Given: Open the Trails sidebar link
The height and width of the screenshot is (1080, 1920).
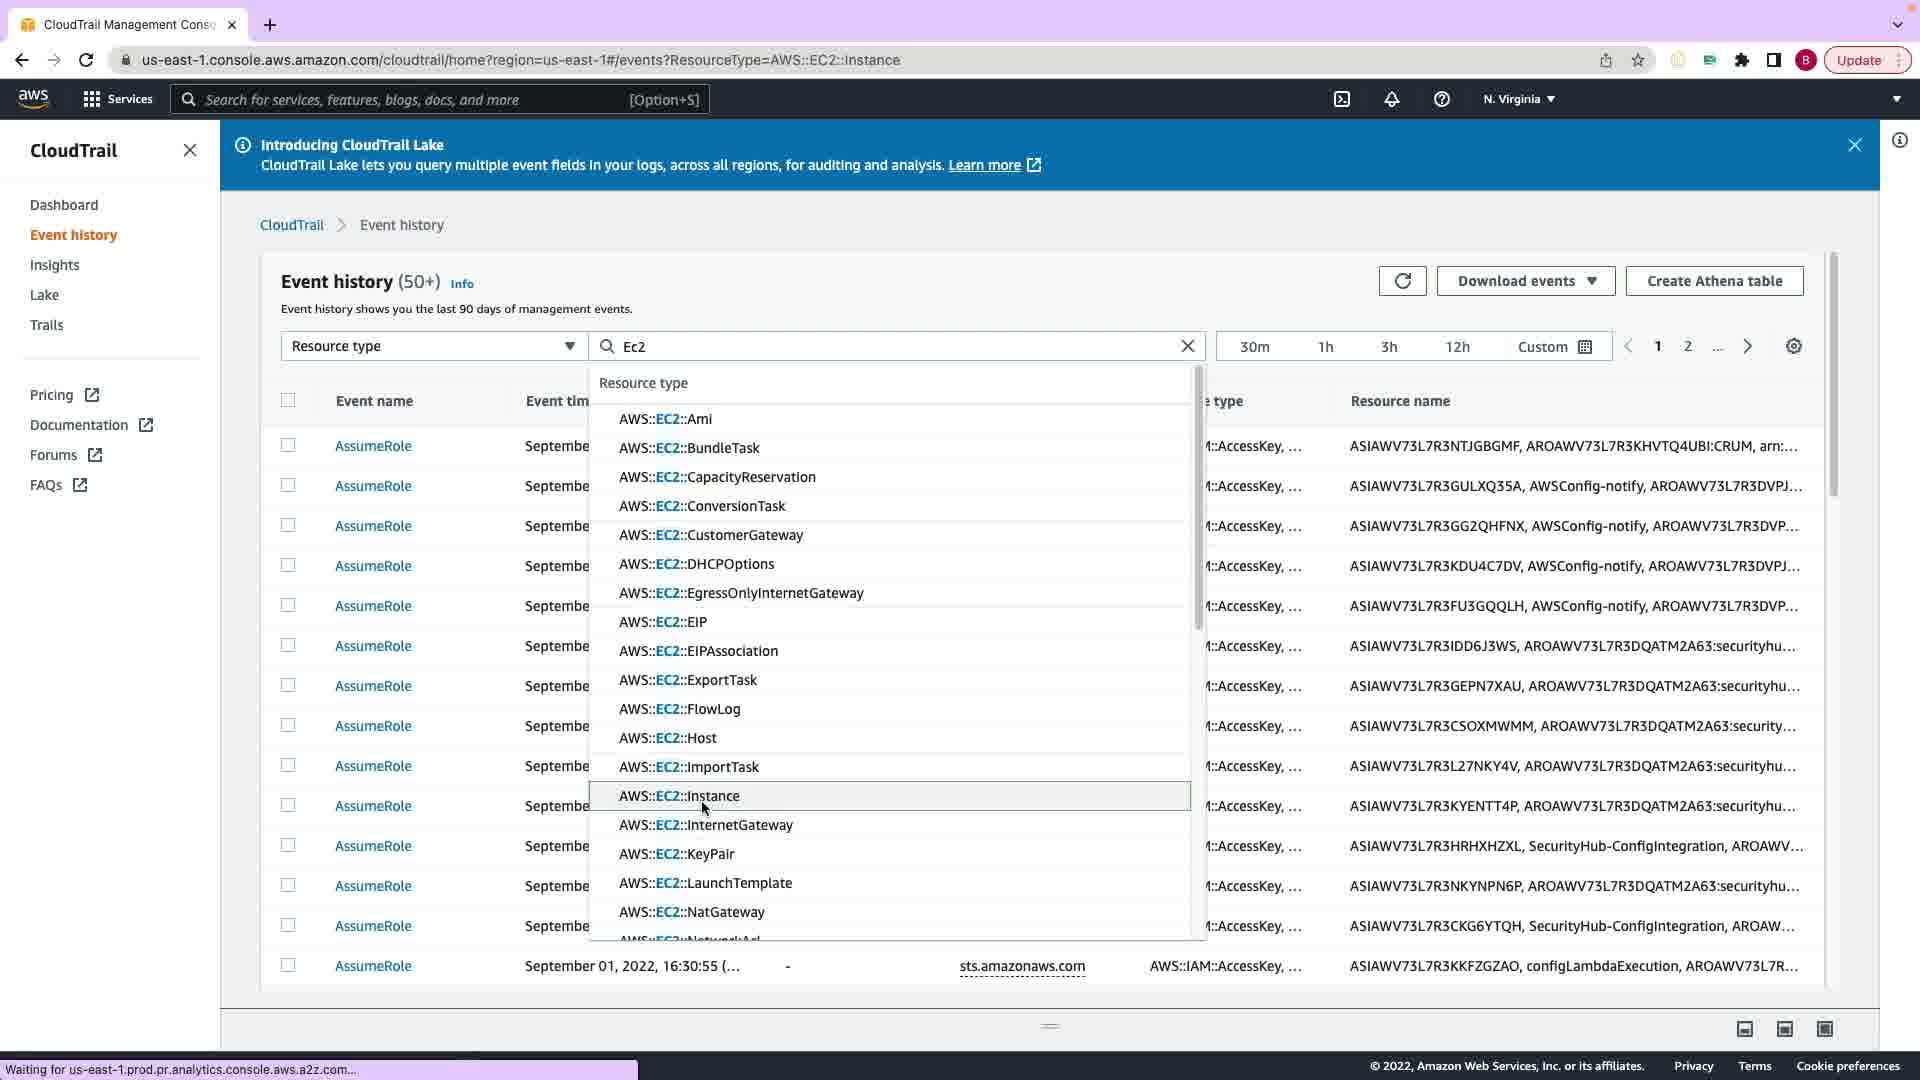Looking at the screenshot, I should [46, 325].
